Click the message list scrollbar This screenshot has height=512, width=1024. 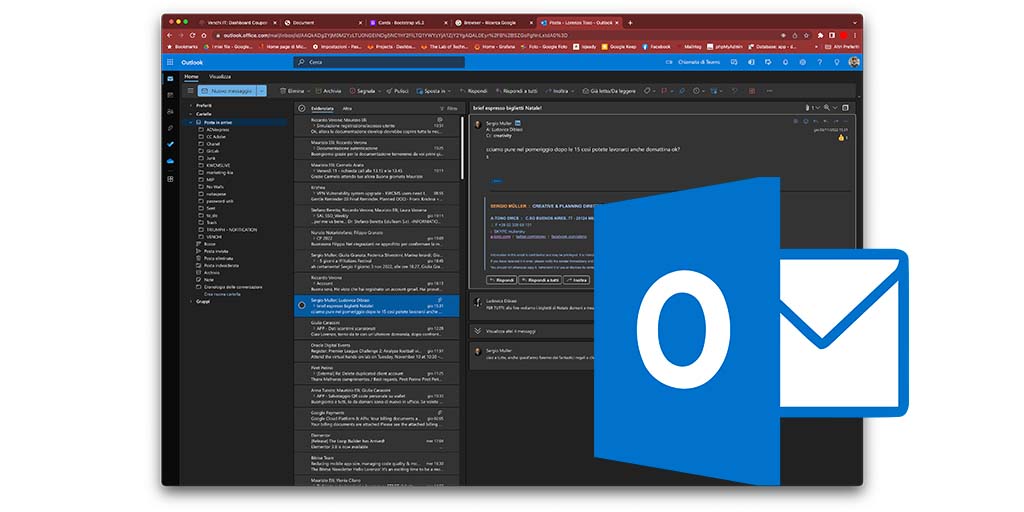(x=462, y=149)
